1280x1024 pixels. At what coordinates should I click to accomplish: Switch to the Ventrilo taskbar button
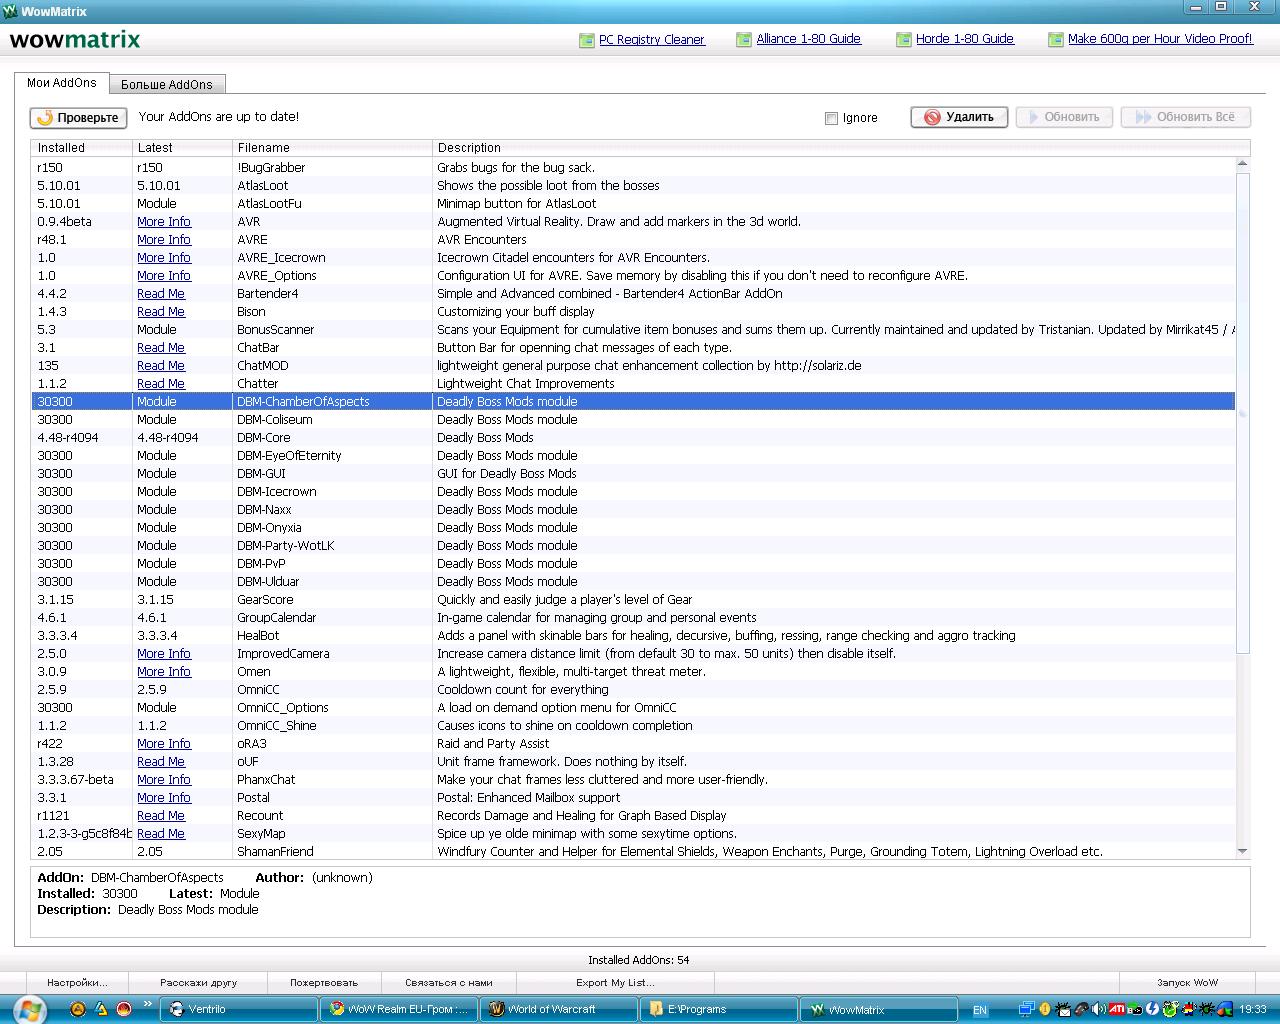(x=239, y=1009)
